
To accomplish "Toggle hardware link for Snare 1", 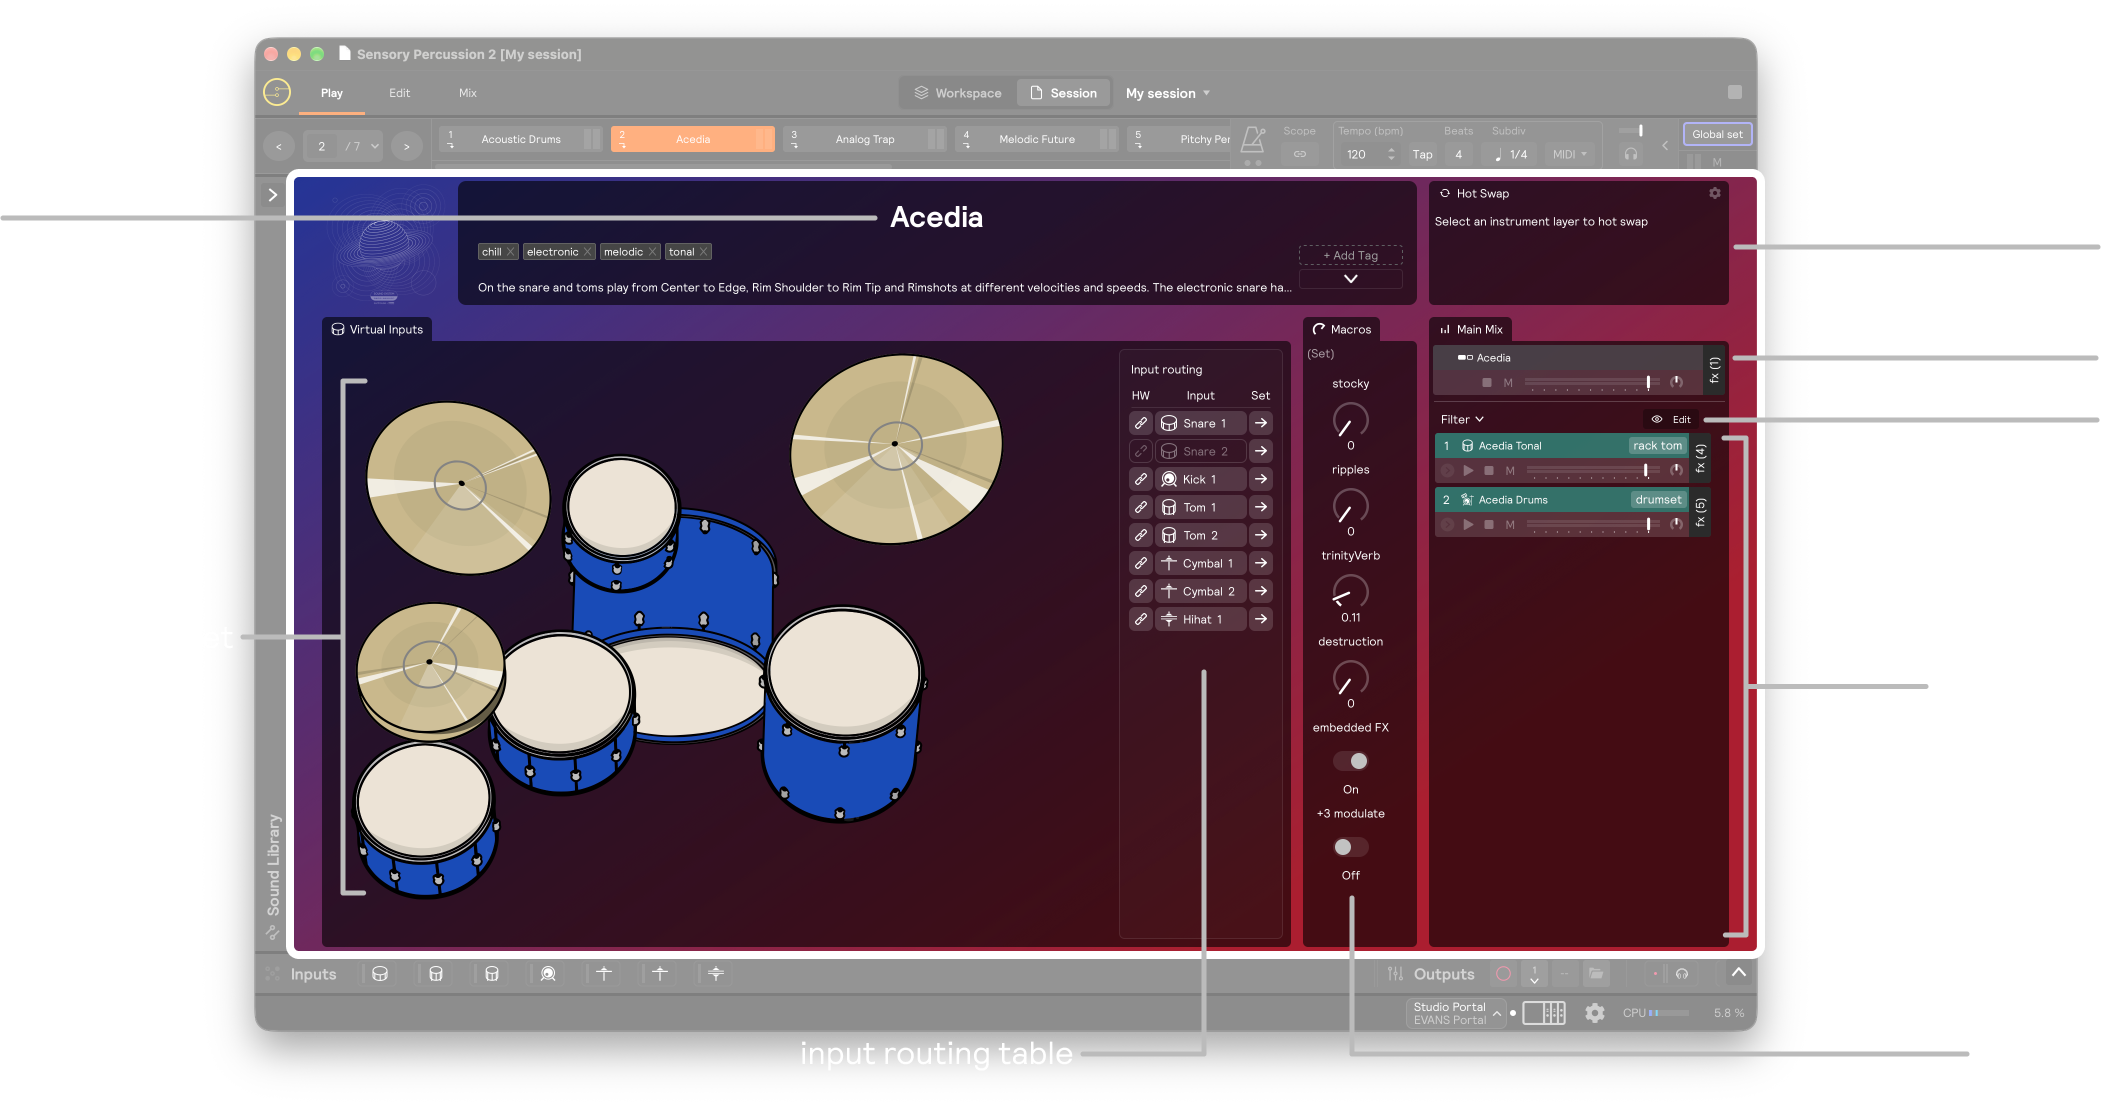I will pos(1141,423).
